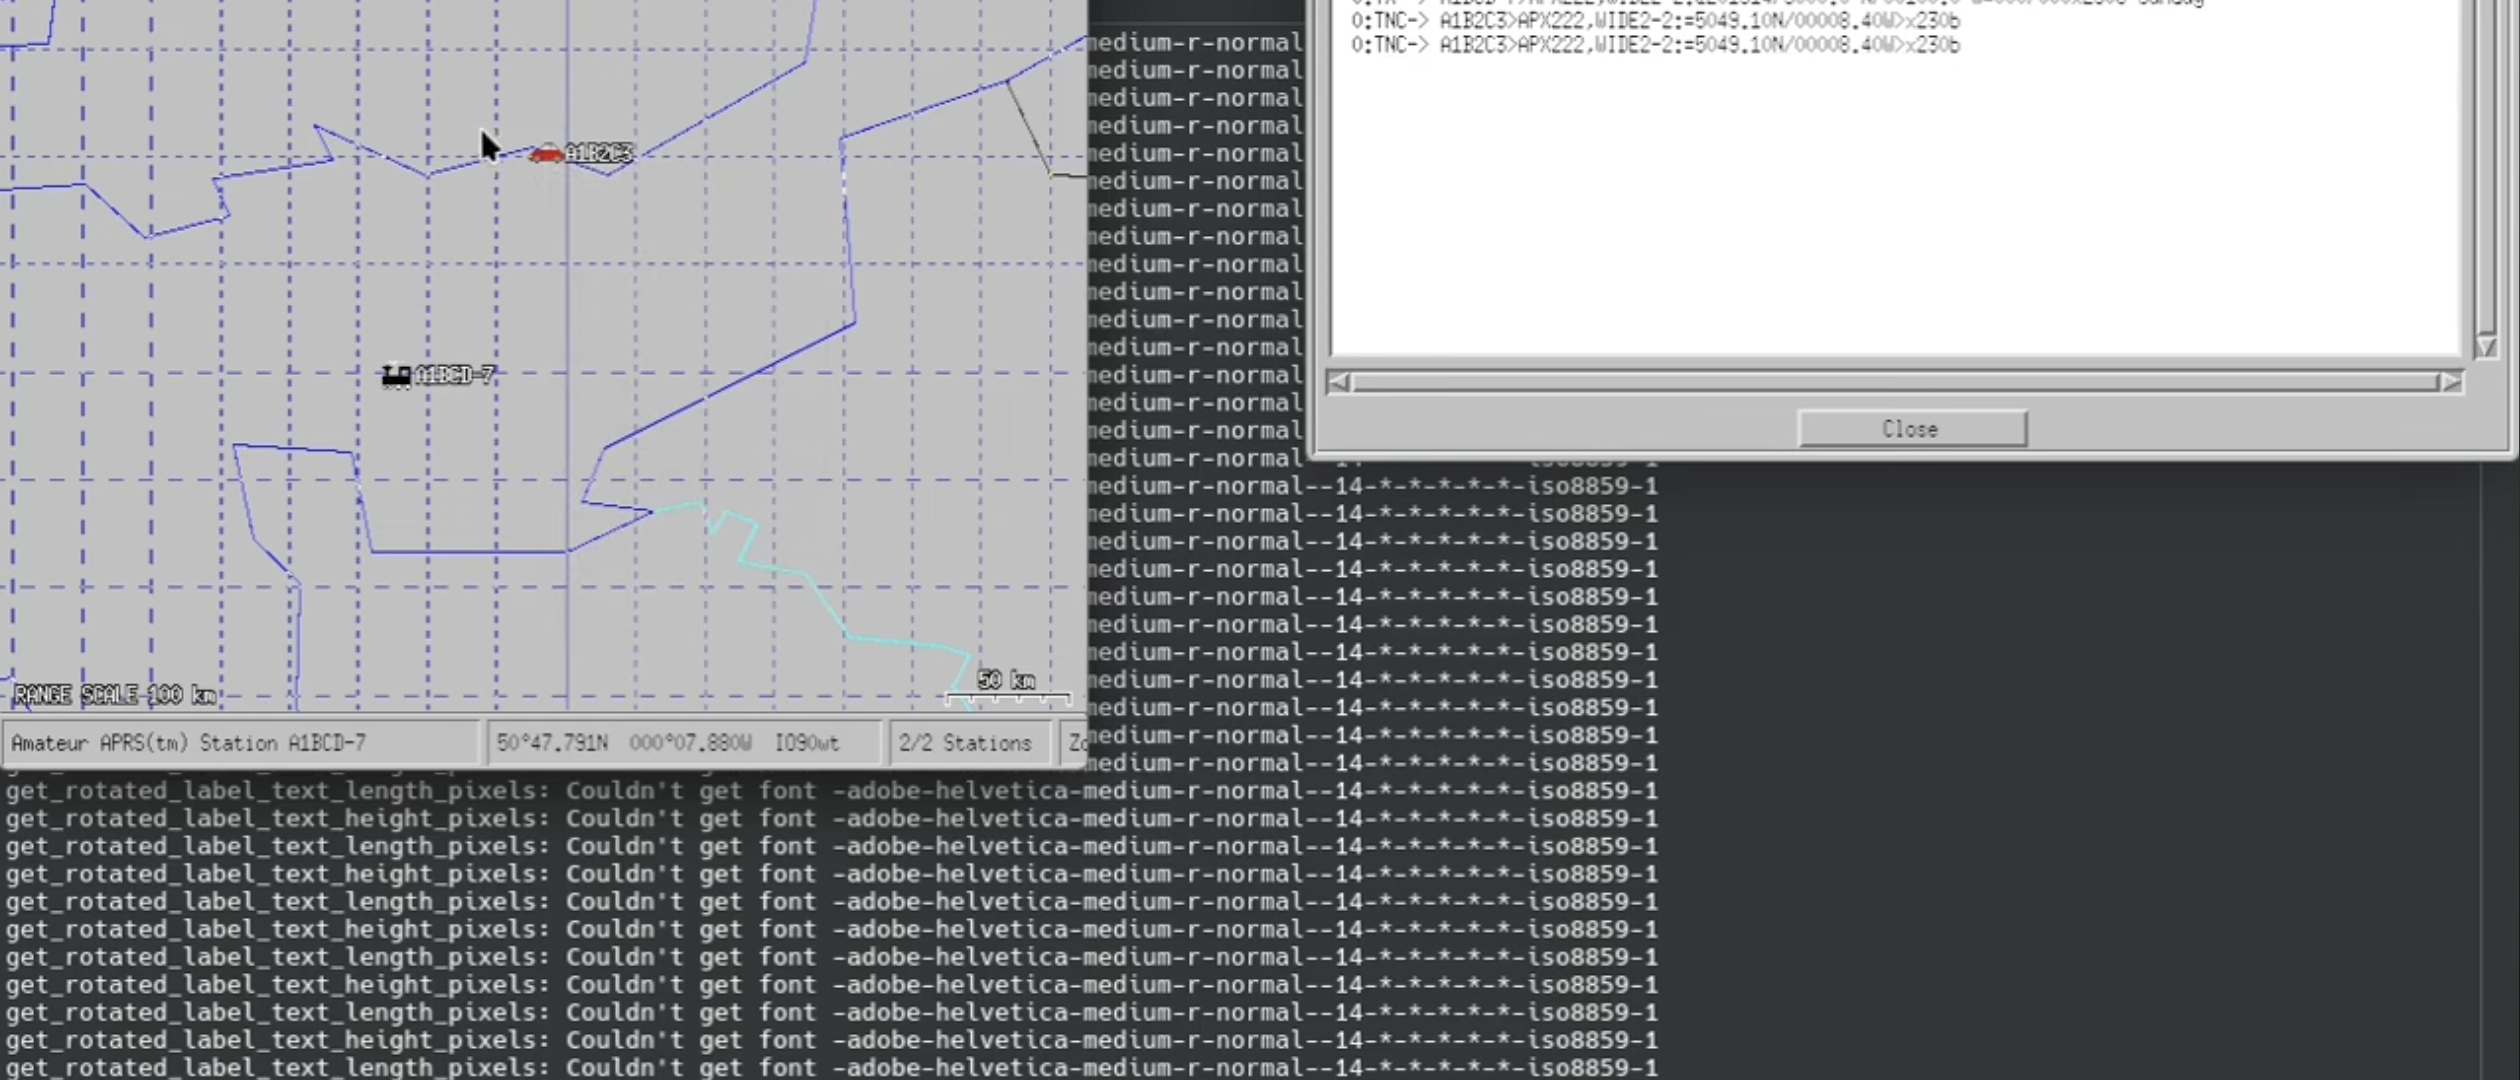Image resolution: width=2520 pixels, height=1080 pixels.
Task: Click the right arrow of horizontal scrollbar
Action: [2450, 382]
